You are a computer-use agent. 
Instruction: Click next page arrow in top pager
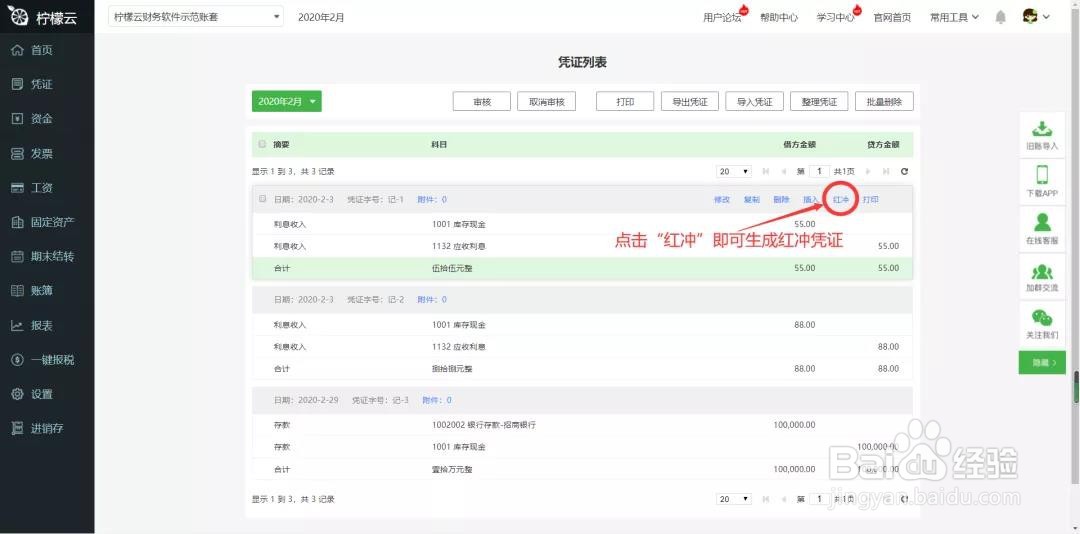pos(868,172)
